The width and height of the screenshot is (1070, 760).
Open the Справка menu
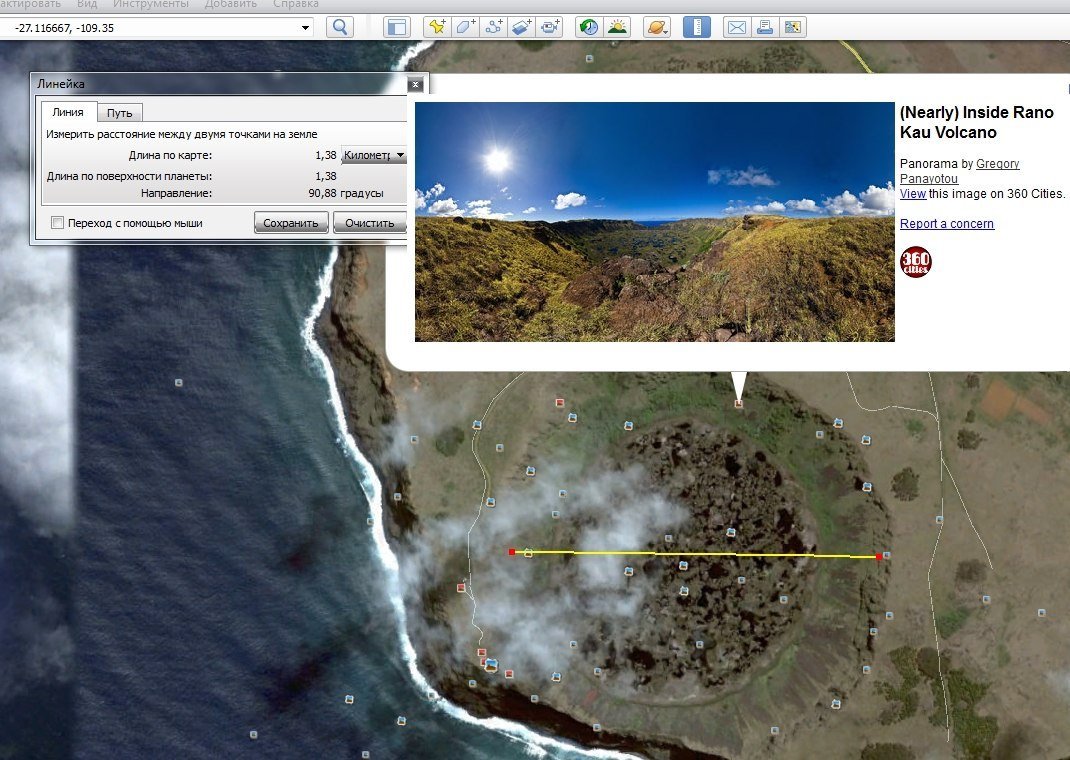[295, 4]
